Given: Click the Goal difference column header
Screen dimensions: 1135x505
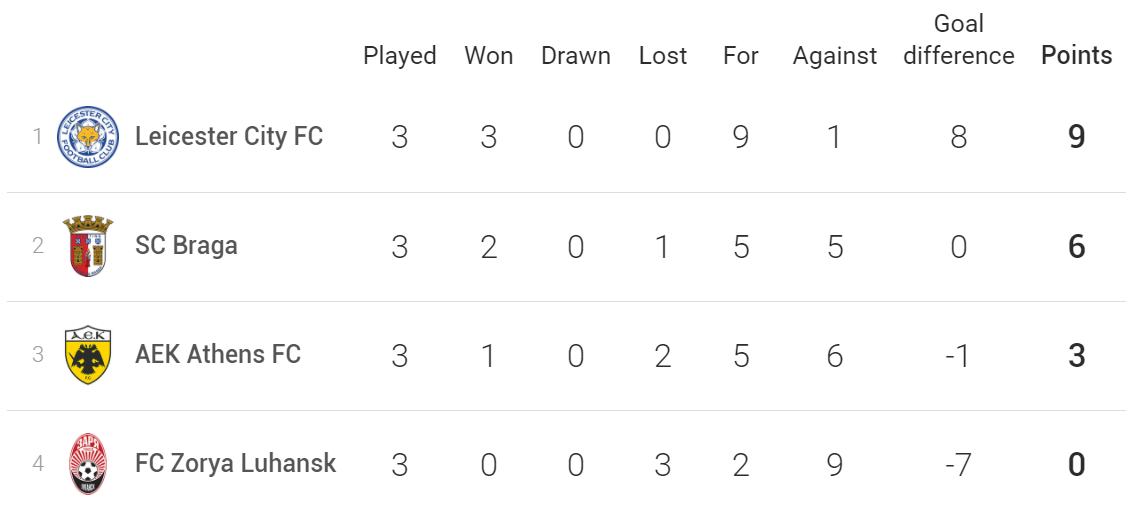Looking at the screenshot, I should (x=958, y=40).
